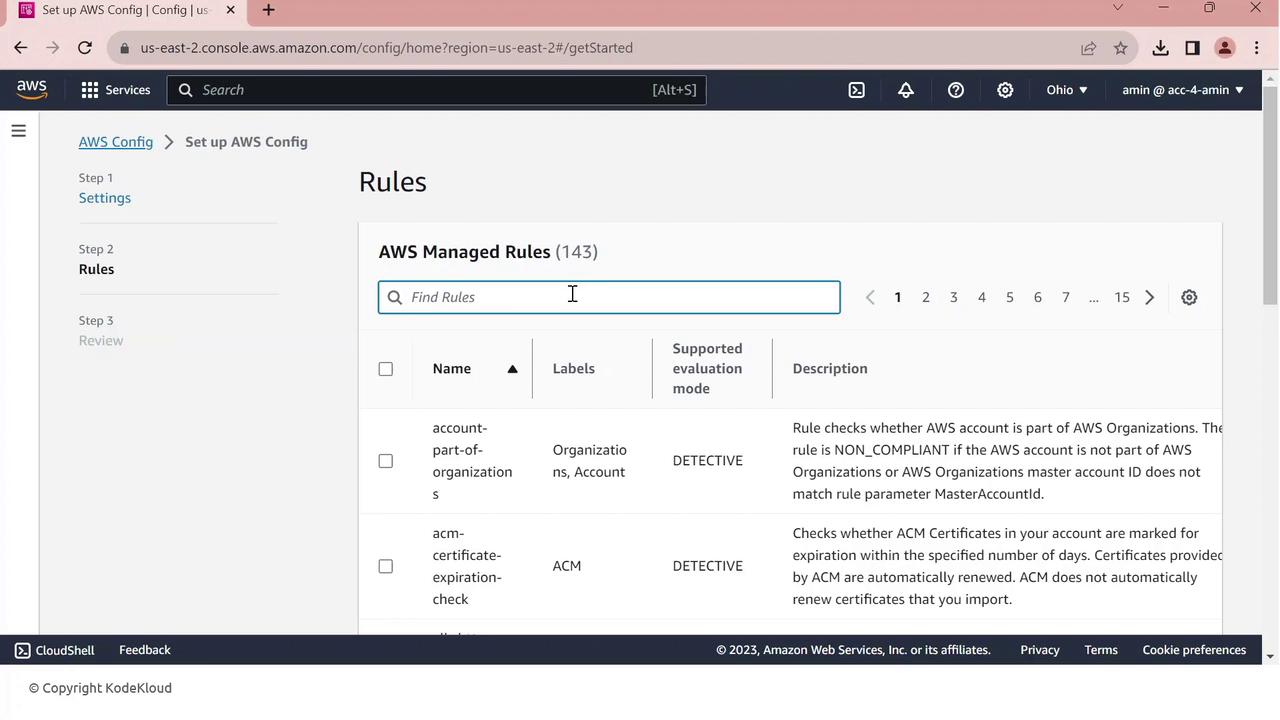Click the browser address bar URL
This screenshot has height=720, width=1280.
pos(387,48)
